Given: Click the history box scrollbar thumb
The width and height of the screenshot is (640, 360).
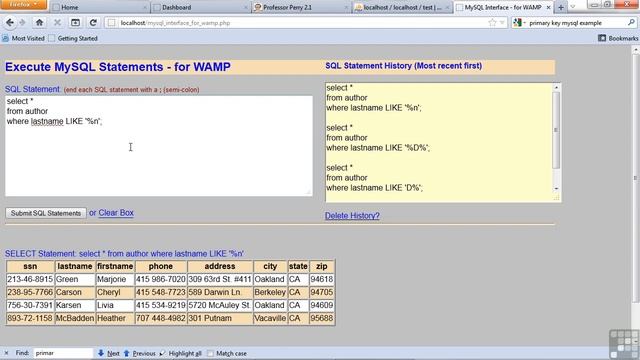Looking at the screenshot, I should (x=556, y=130).
